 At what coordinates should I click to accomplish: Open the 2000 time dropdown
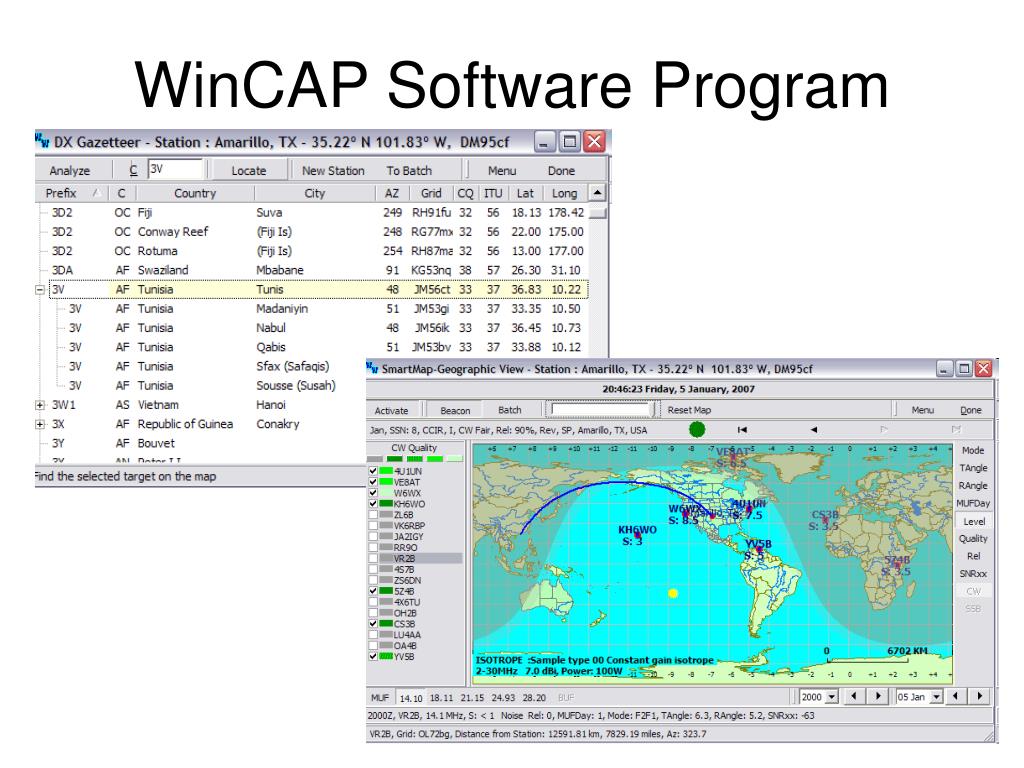(831, 697)
